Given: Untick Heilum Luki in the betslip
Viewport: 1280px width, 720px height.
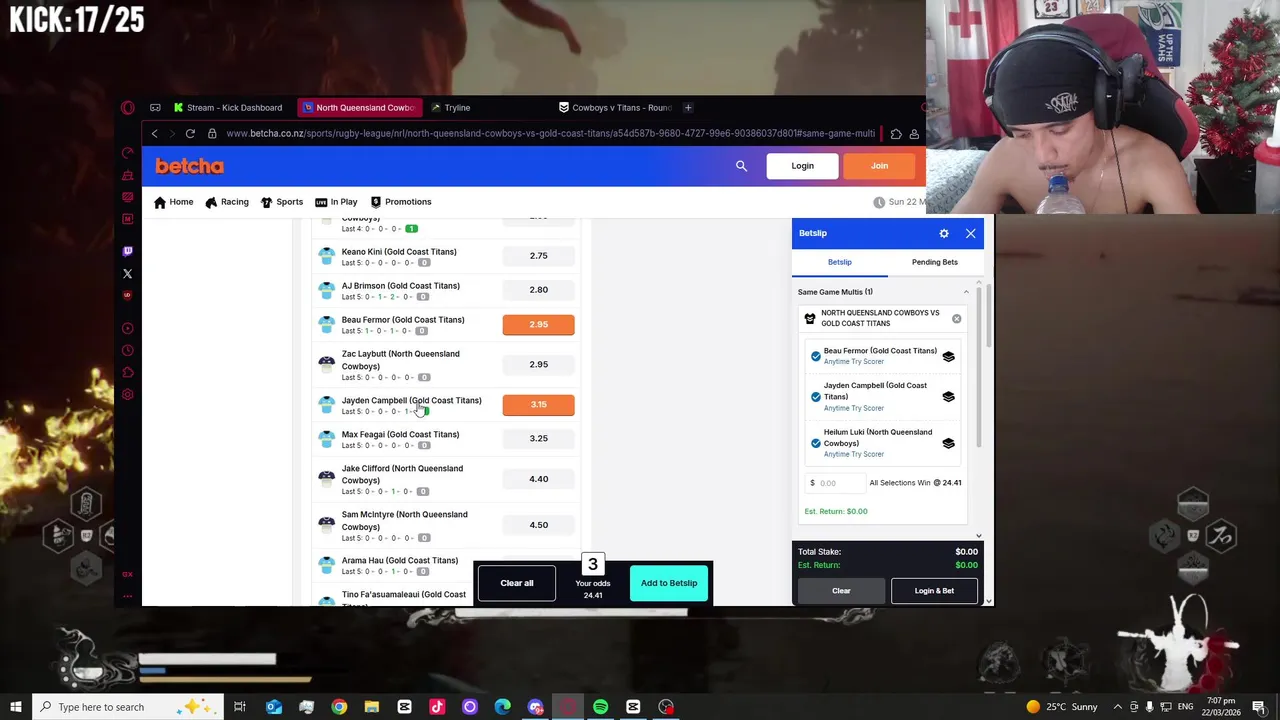Looking at the screenshot, I should click(x=816, y=443).
